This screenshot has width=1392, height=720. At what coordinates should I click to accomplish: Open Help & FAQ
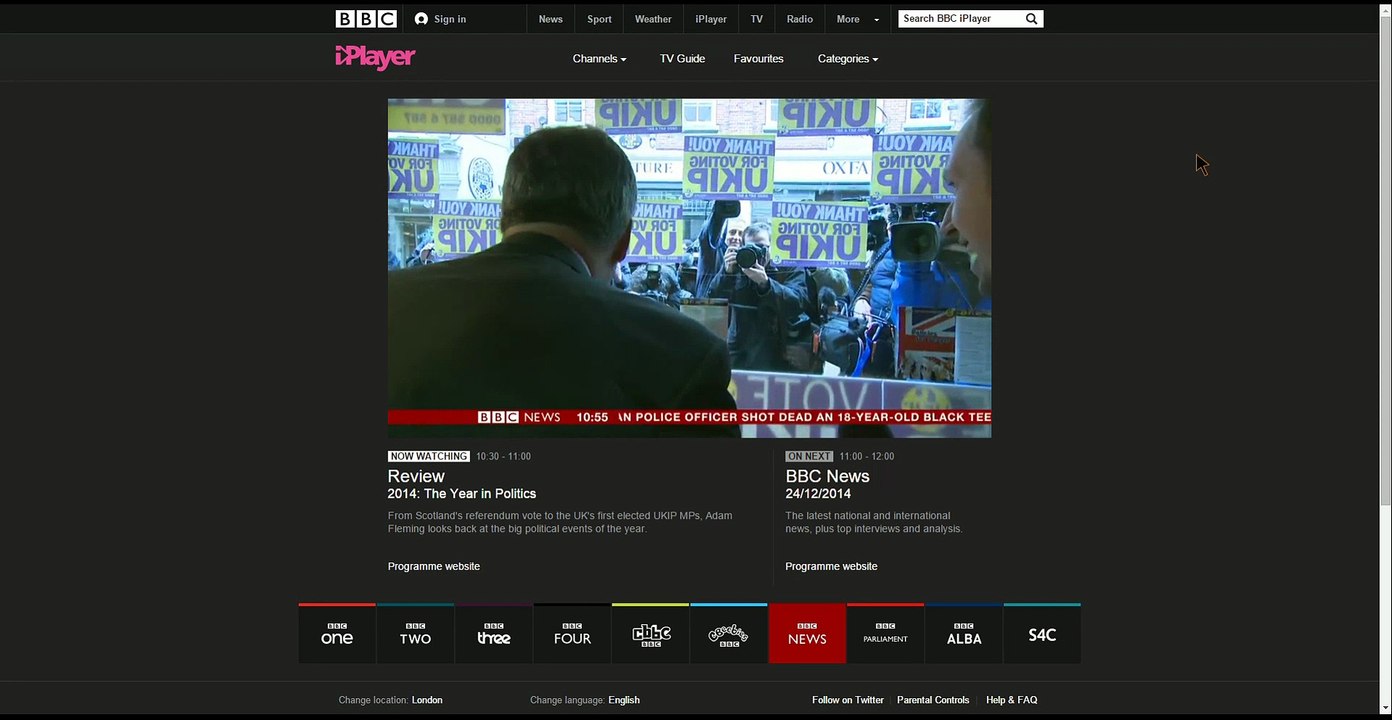(x=1012, y=700)
